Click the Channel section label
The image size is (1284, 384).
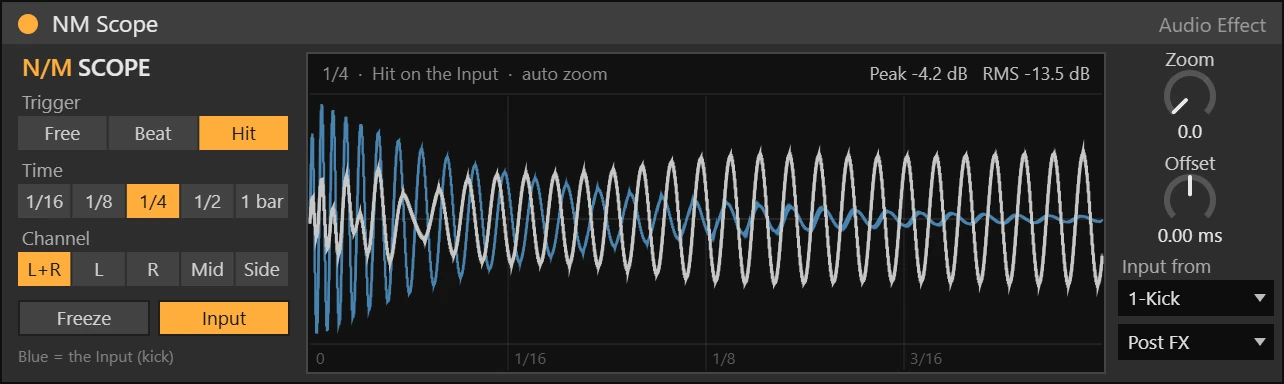(56, 239)
